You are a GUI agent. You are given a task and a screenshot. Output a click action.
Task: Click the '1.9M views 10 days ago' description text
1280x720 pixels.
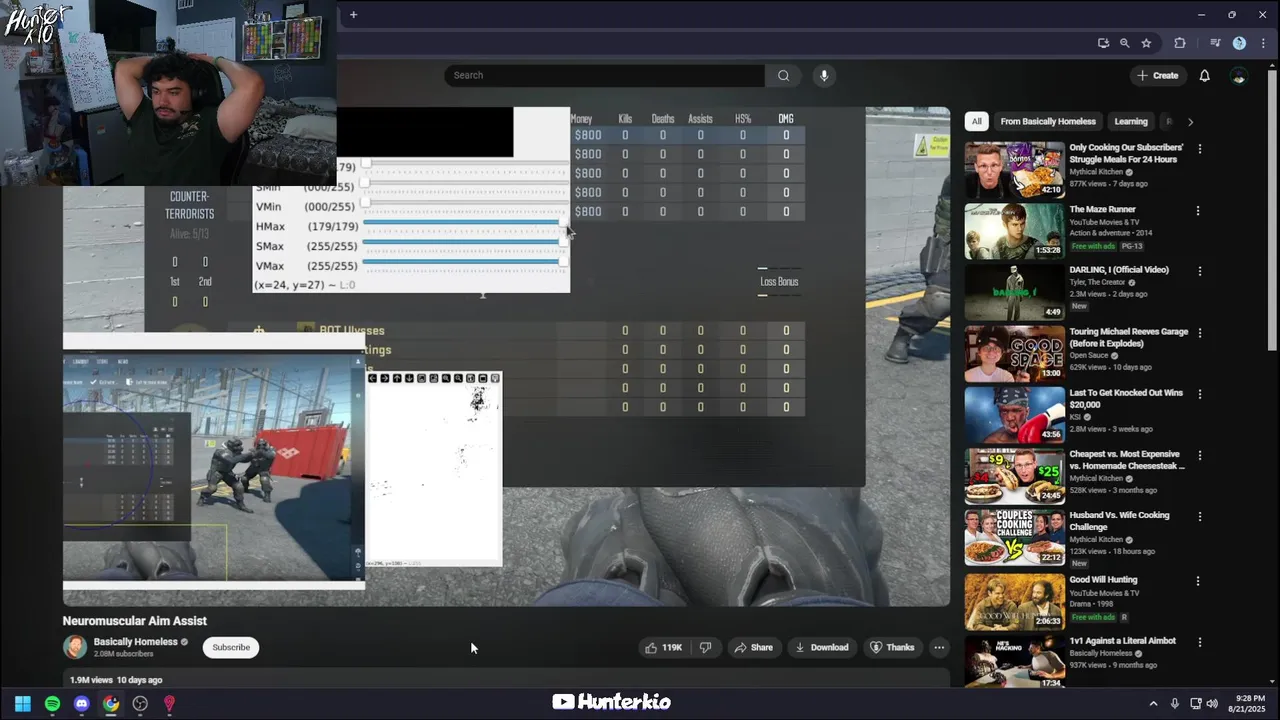pyautogui.click(x=116, y=680)
